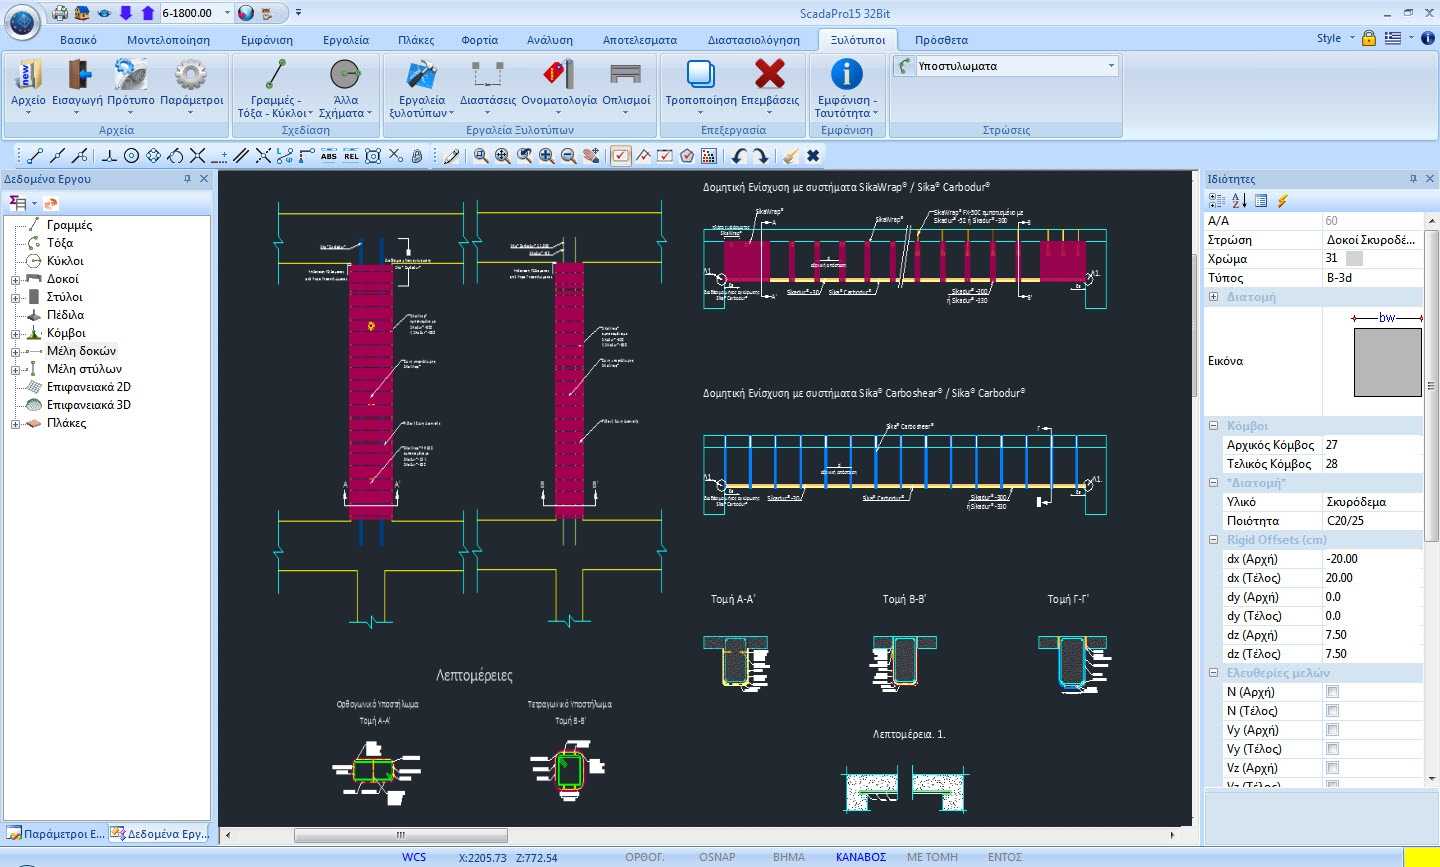
Task: Expand the Διατομή property group
Action: [x=1213, y=297]
